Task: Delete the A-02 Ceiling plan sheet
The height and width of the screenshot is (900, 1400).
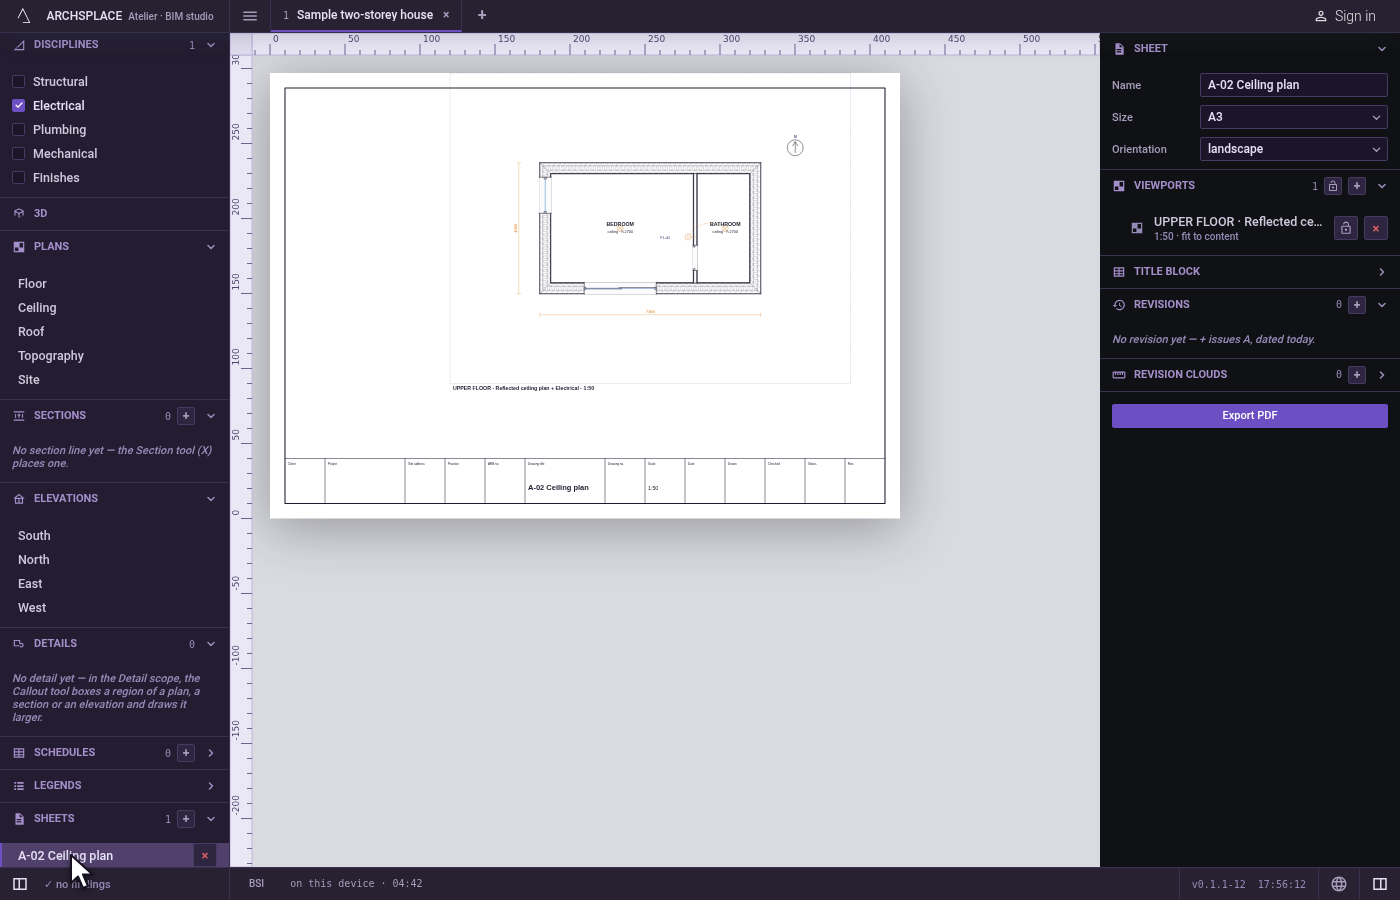Action: [x=205, y=856]
